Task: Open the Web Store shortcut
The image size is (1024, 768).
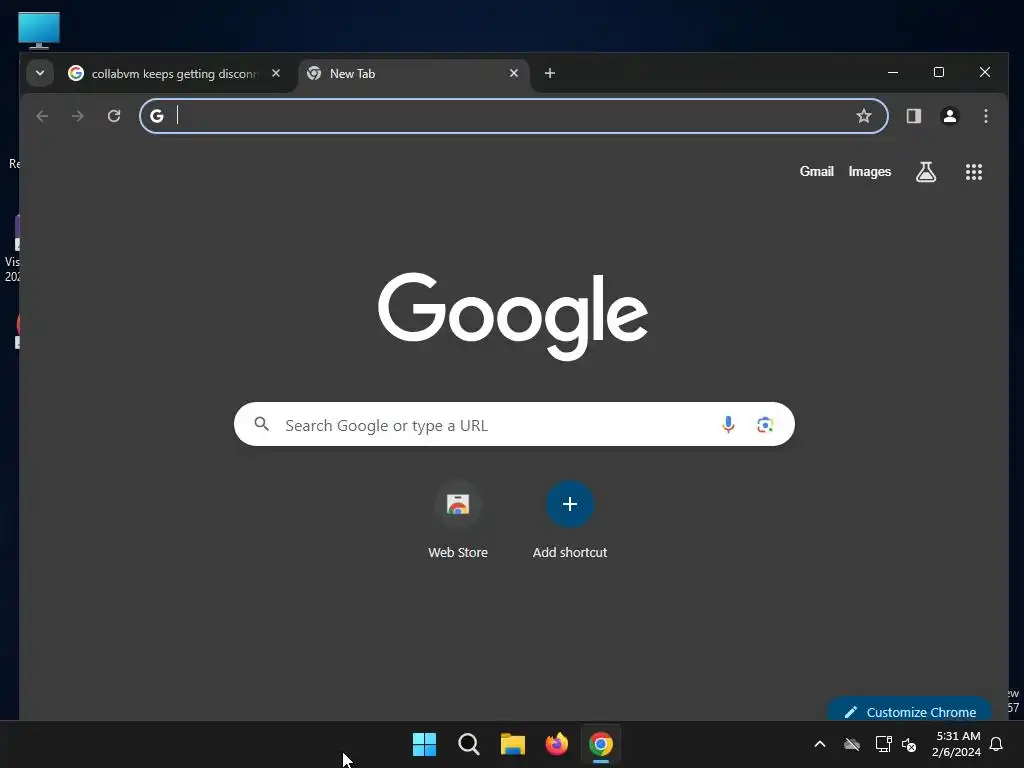Action: (458, 520)
